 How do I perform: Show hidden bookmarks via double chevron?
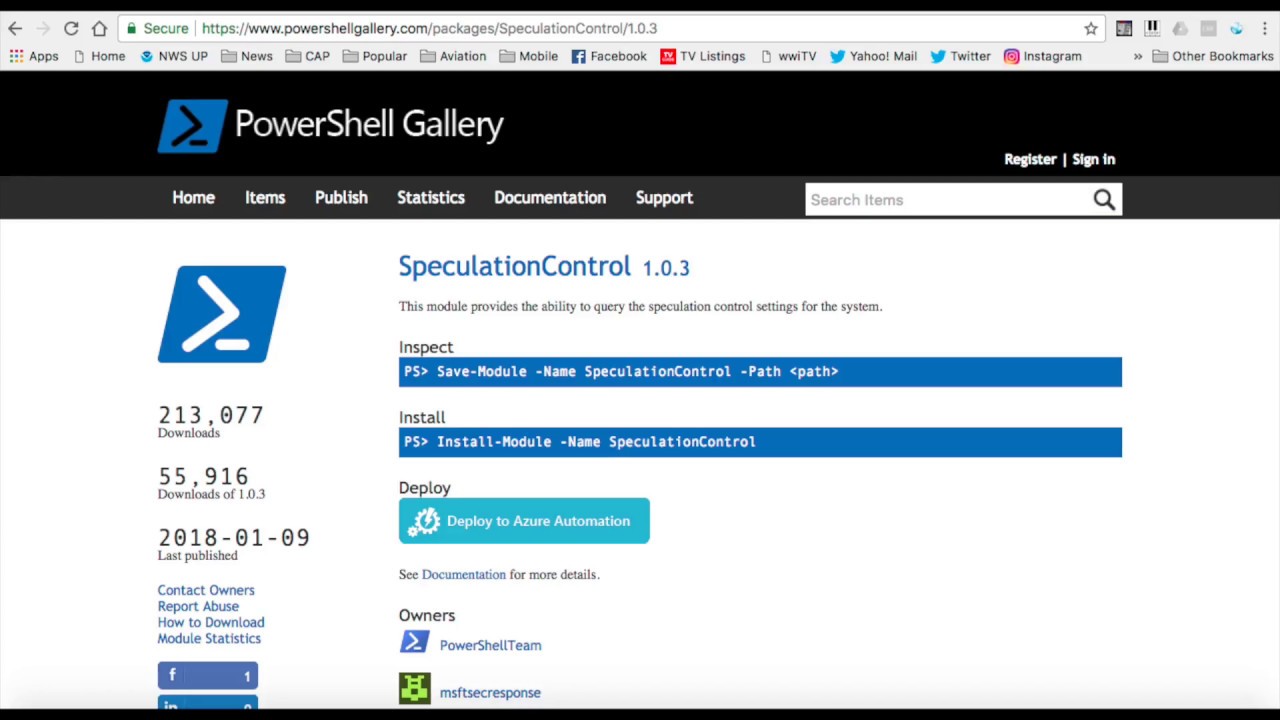point(1137,56)
